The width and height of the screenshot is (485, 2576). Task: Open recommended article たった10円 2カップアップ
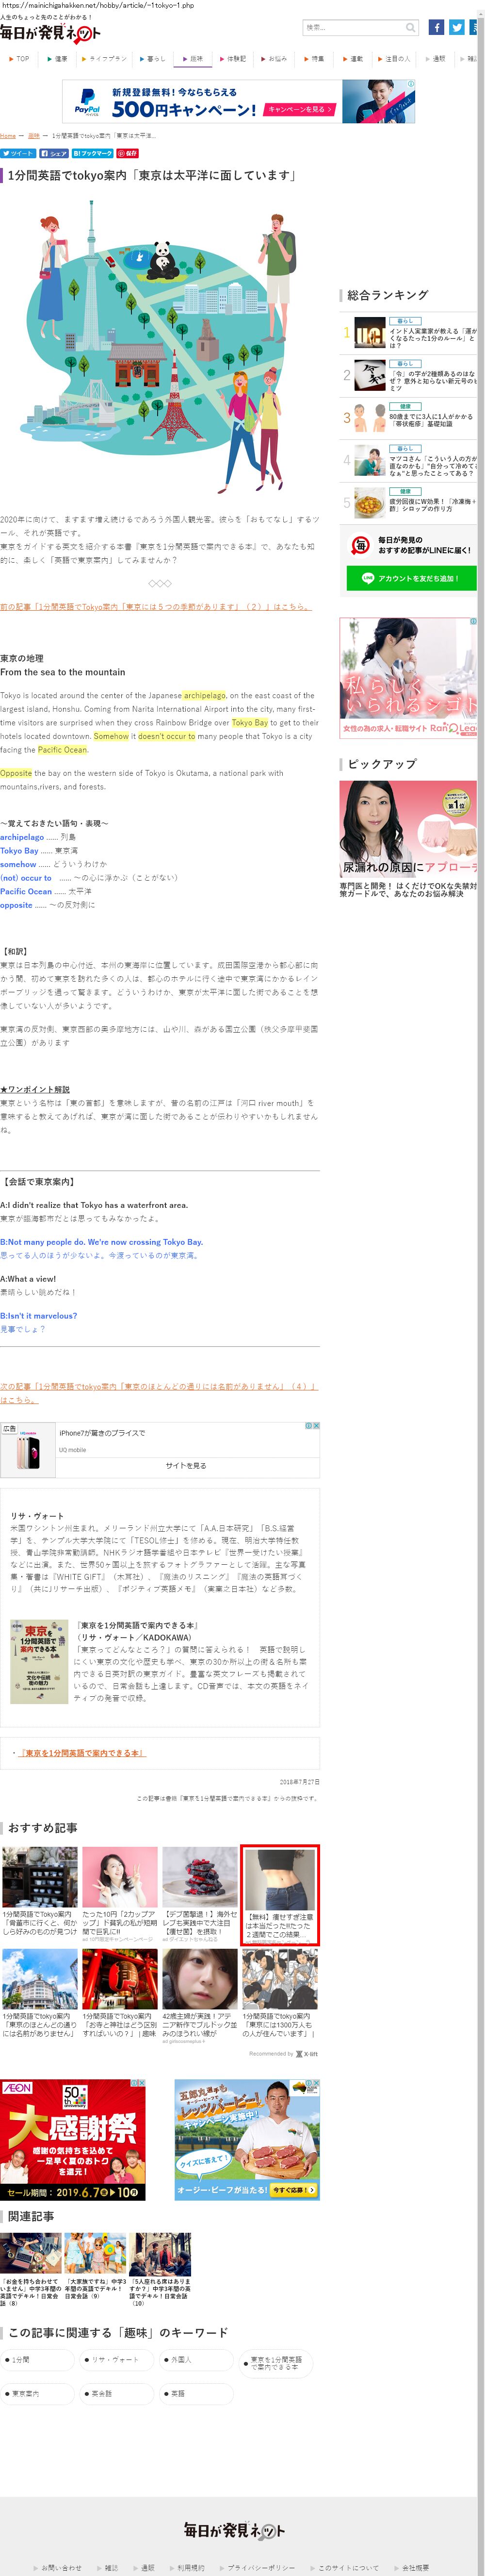pos(120,1894)
